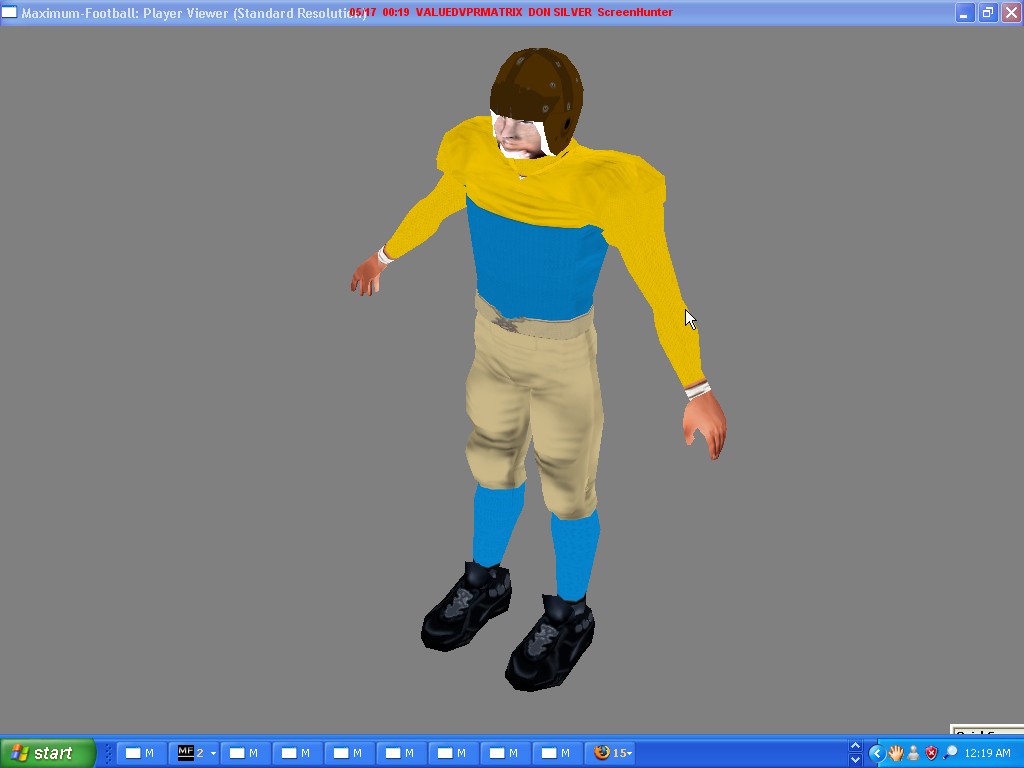Viewport: 1024px width, 768px height.
Task: Click the 12:19 AM taskbar clock
Action: tap(987, 753)
